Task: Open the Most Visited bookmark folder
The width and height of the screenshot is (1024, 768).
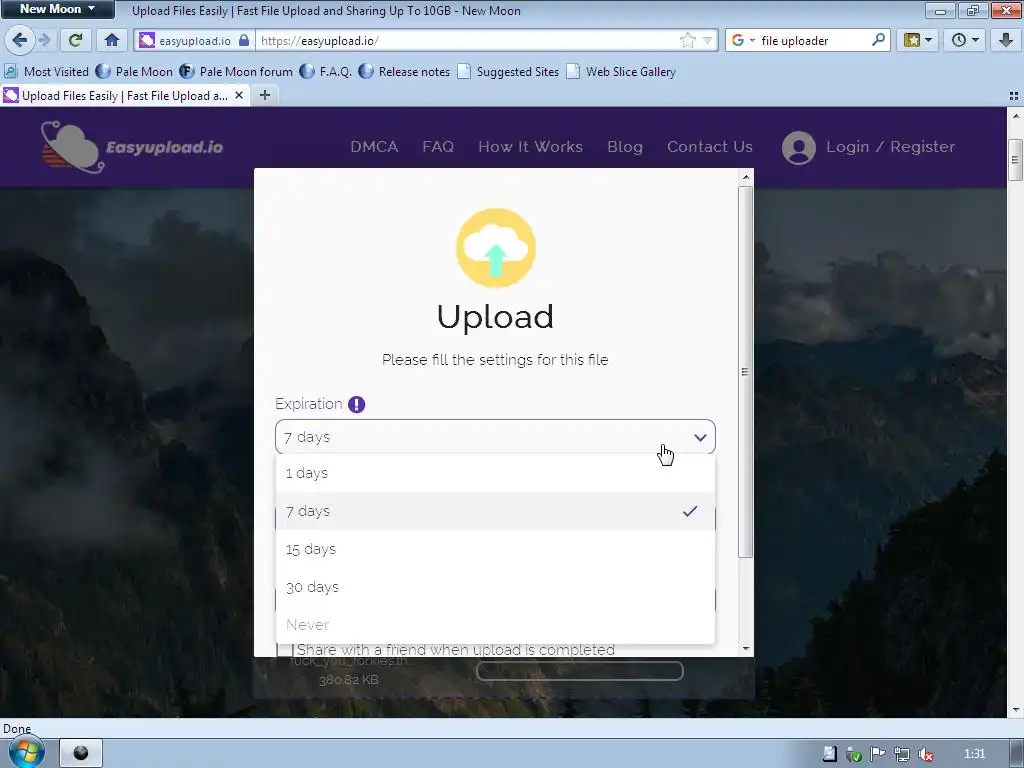Action: 46,72
